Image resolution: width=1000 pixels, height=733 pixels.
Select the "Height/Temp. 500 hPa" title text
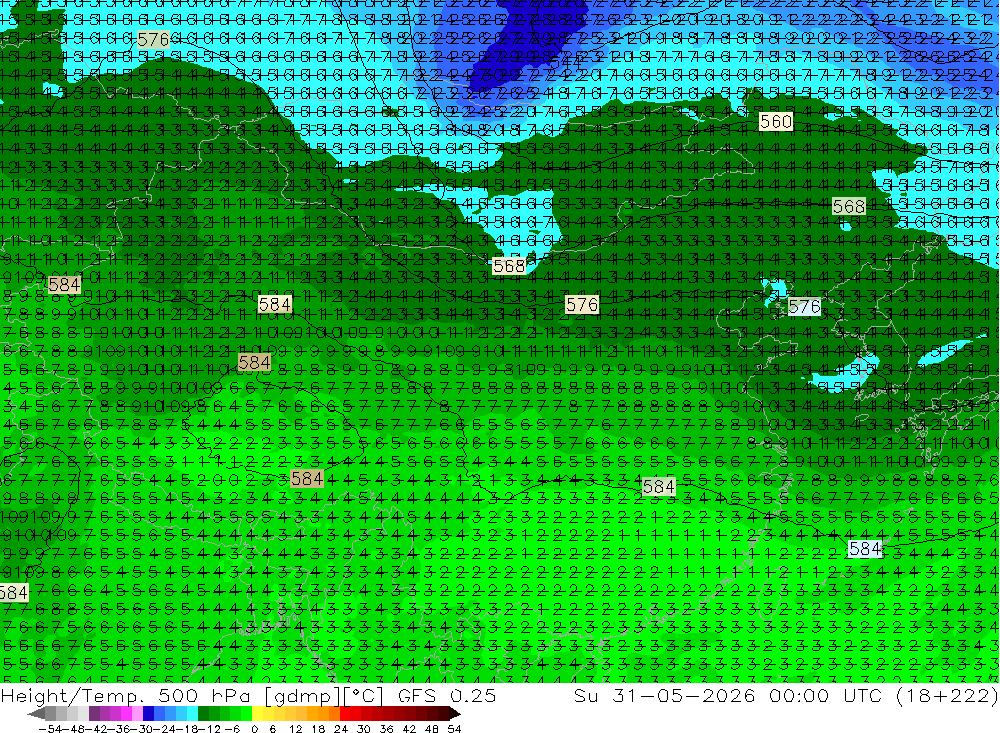(126, 695)
